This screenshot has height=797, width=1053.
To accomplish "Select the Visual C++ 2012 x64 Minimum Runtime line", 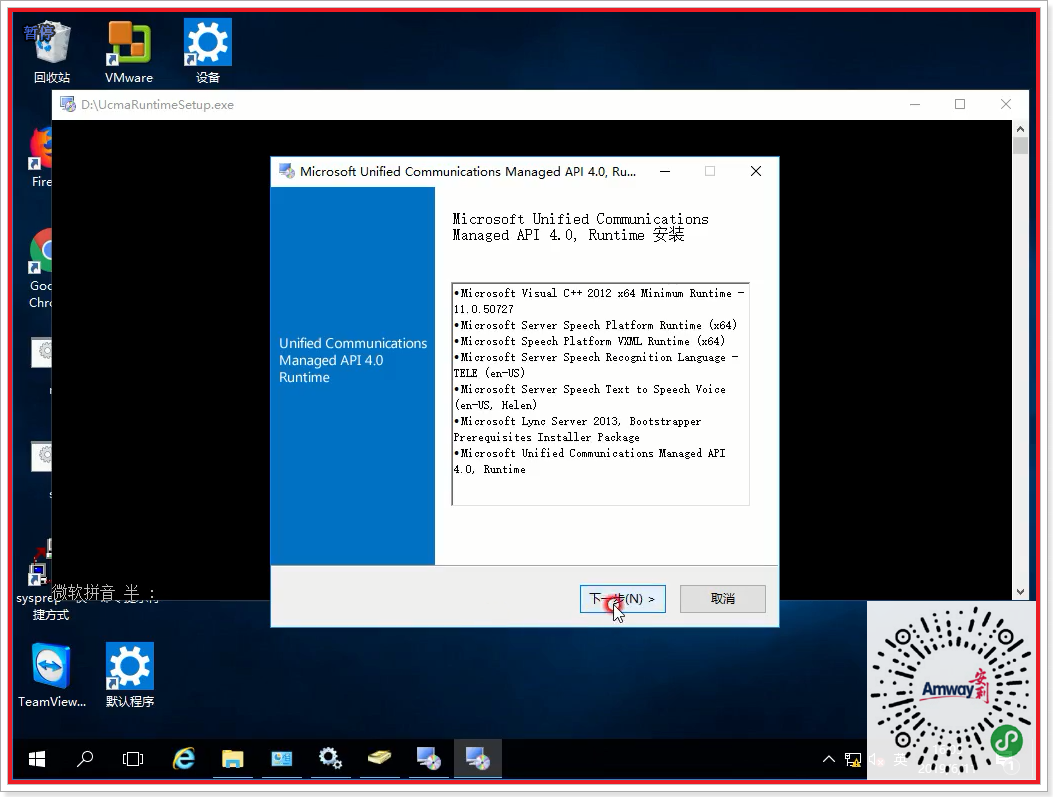I will (599, 301).
